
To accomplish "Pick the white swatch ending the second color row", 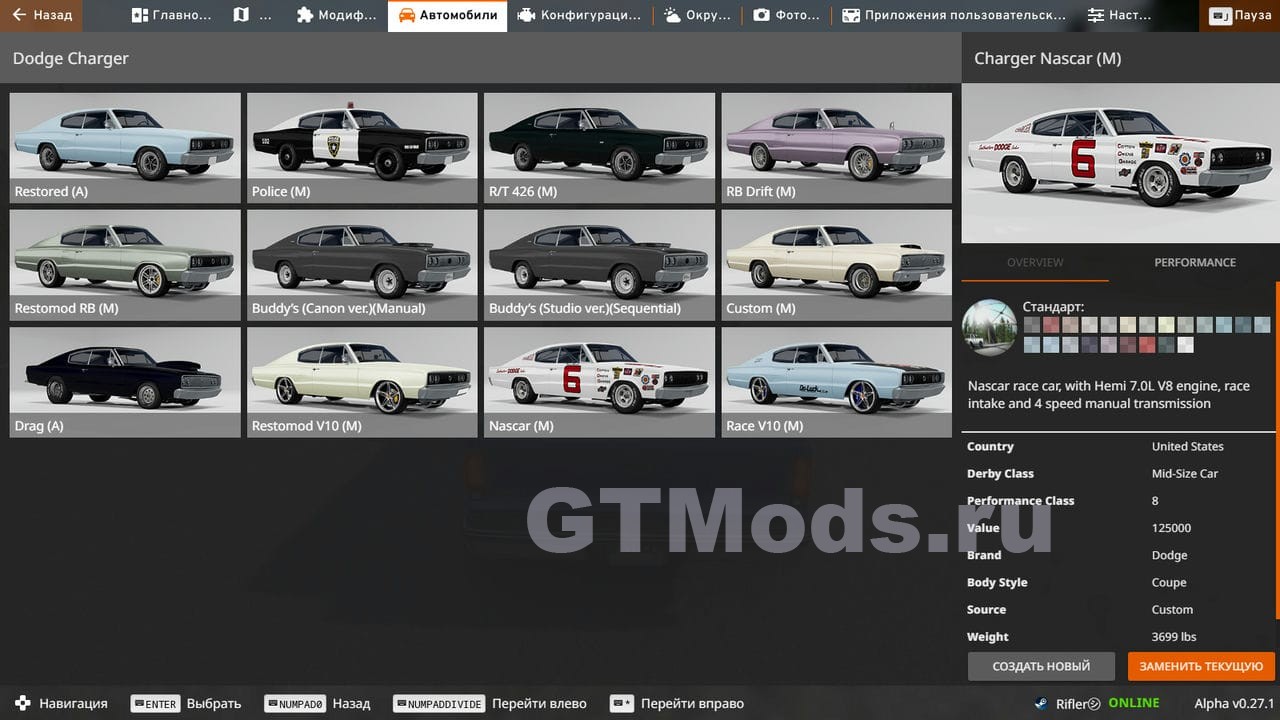I will coord(1185,344).
